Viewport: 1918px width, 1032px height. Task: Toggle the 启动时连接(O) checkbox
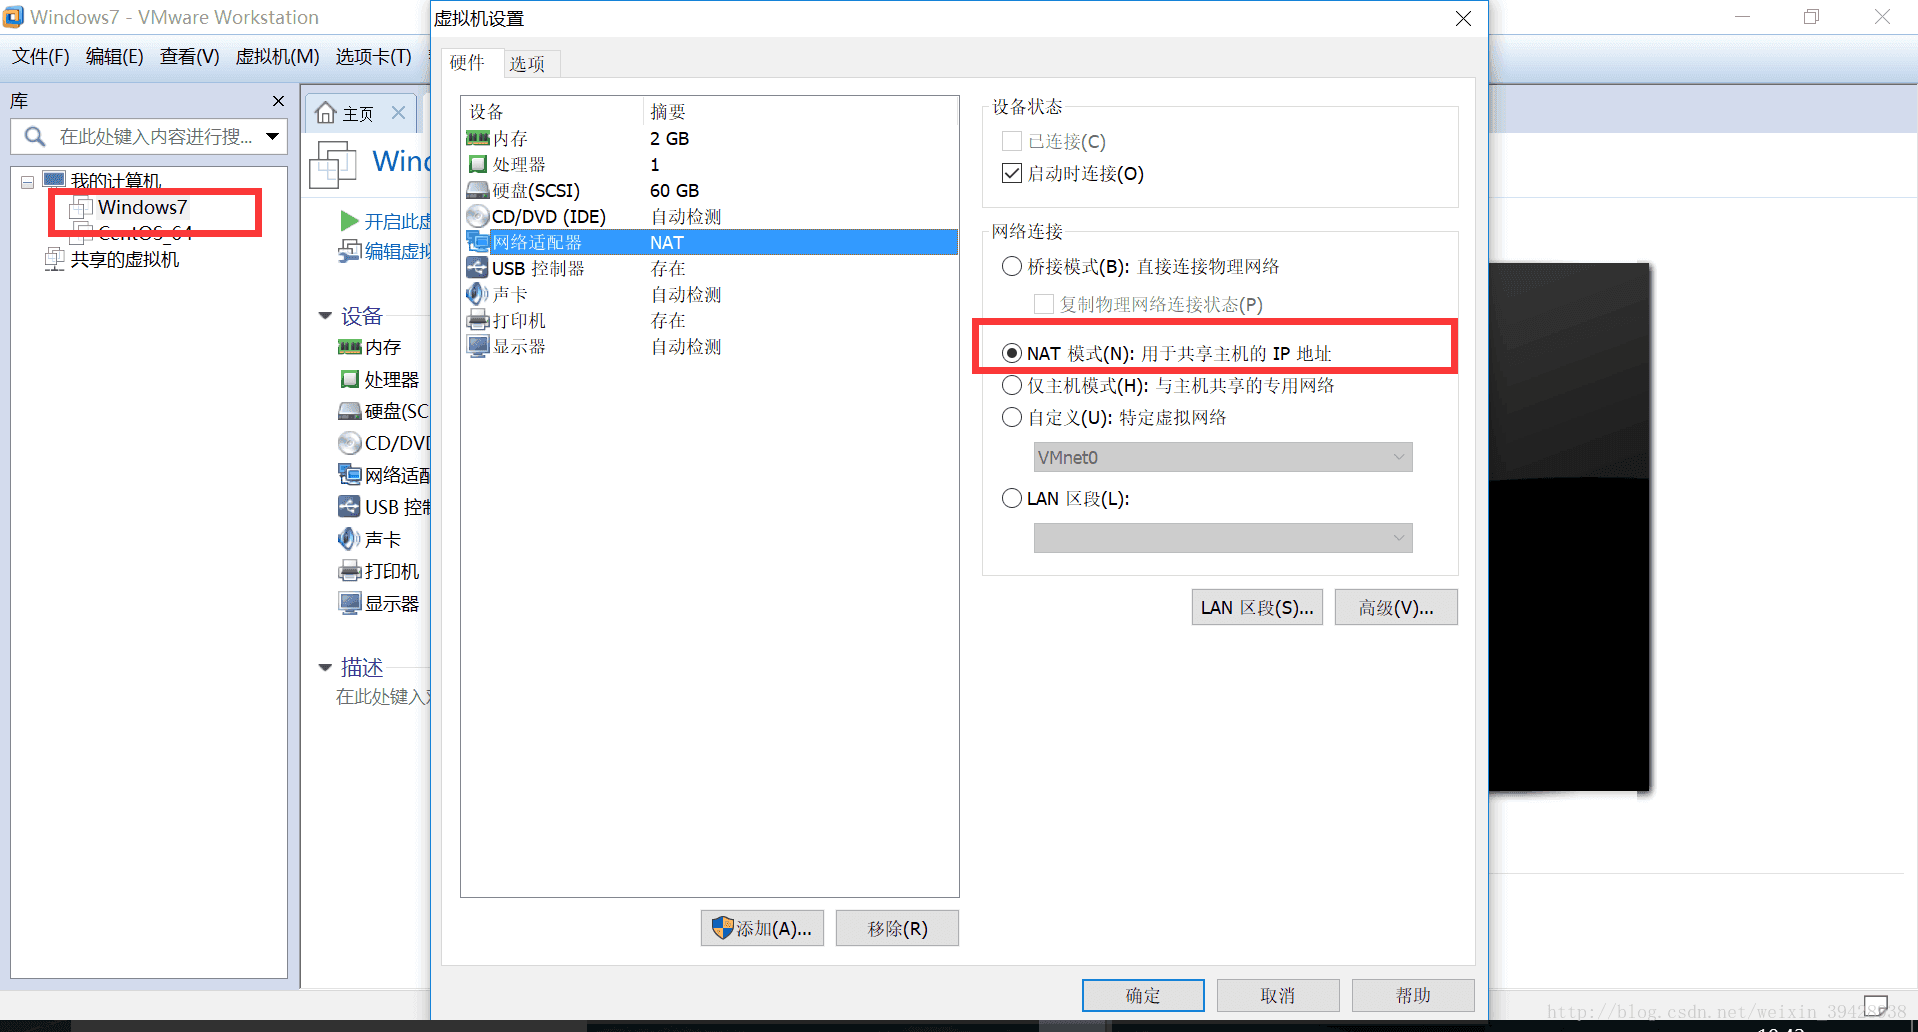(x=1012, y=173)
